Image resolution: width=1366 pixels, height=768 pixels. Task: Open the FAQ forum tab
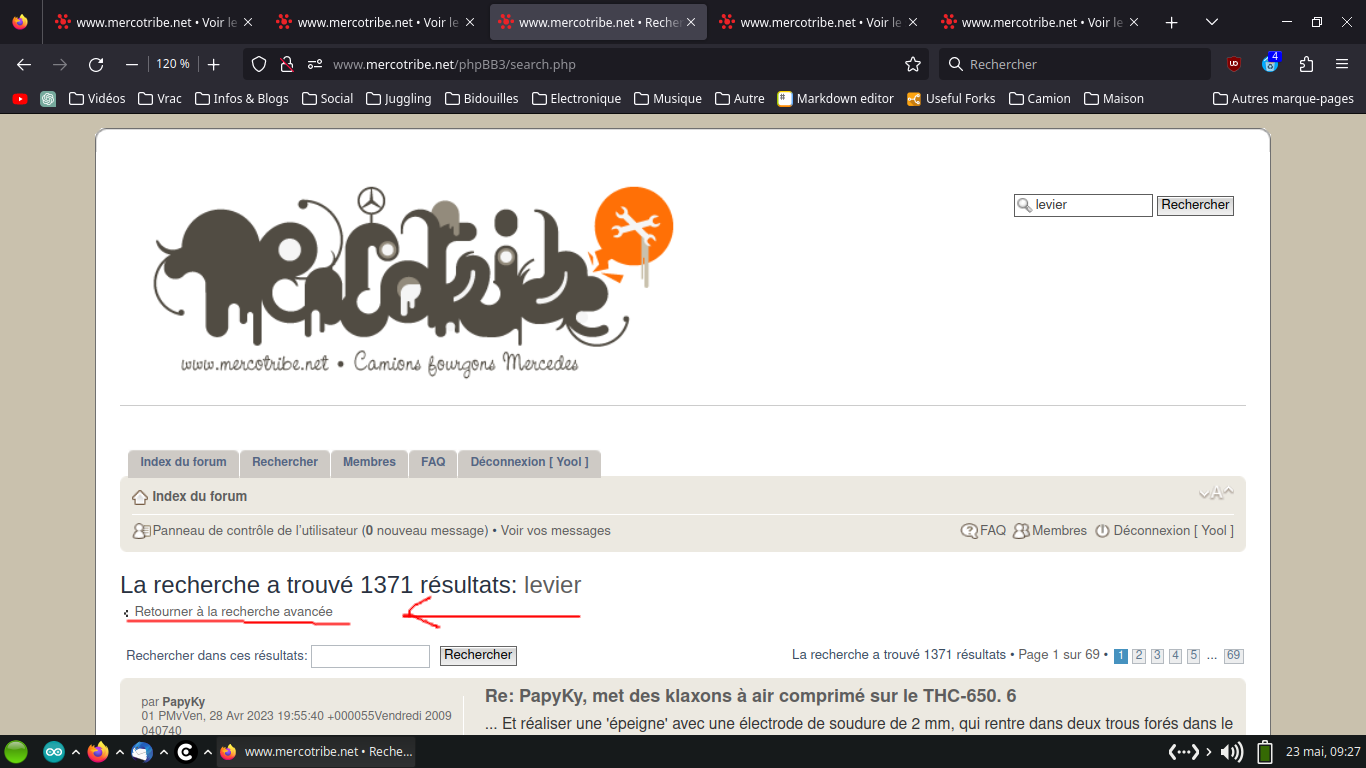[433, 462]
